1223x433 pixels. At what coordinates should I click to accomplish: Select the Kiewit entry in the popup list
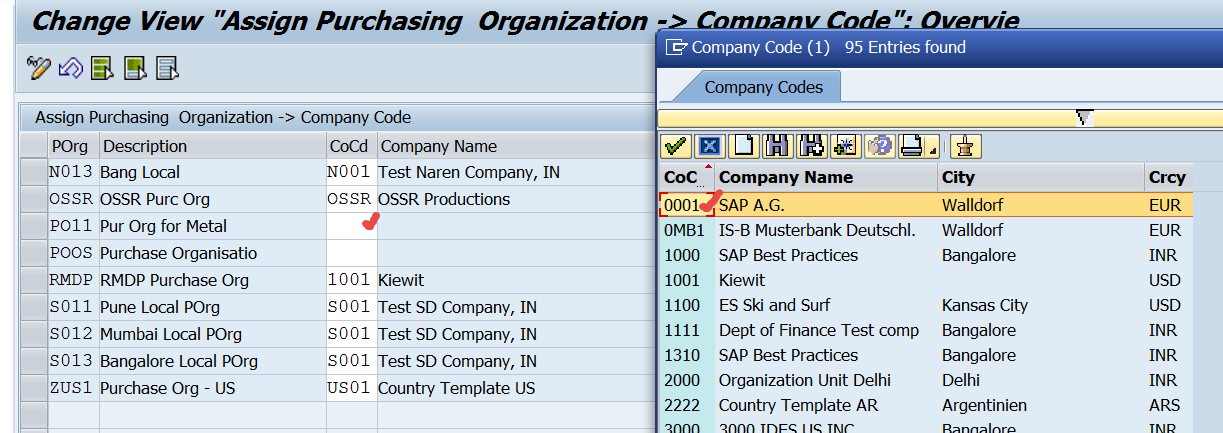coord(926,280)
